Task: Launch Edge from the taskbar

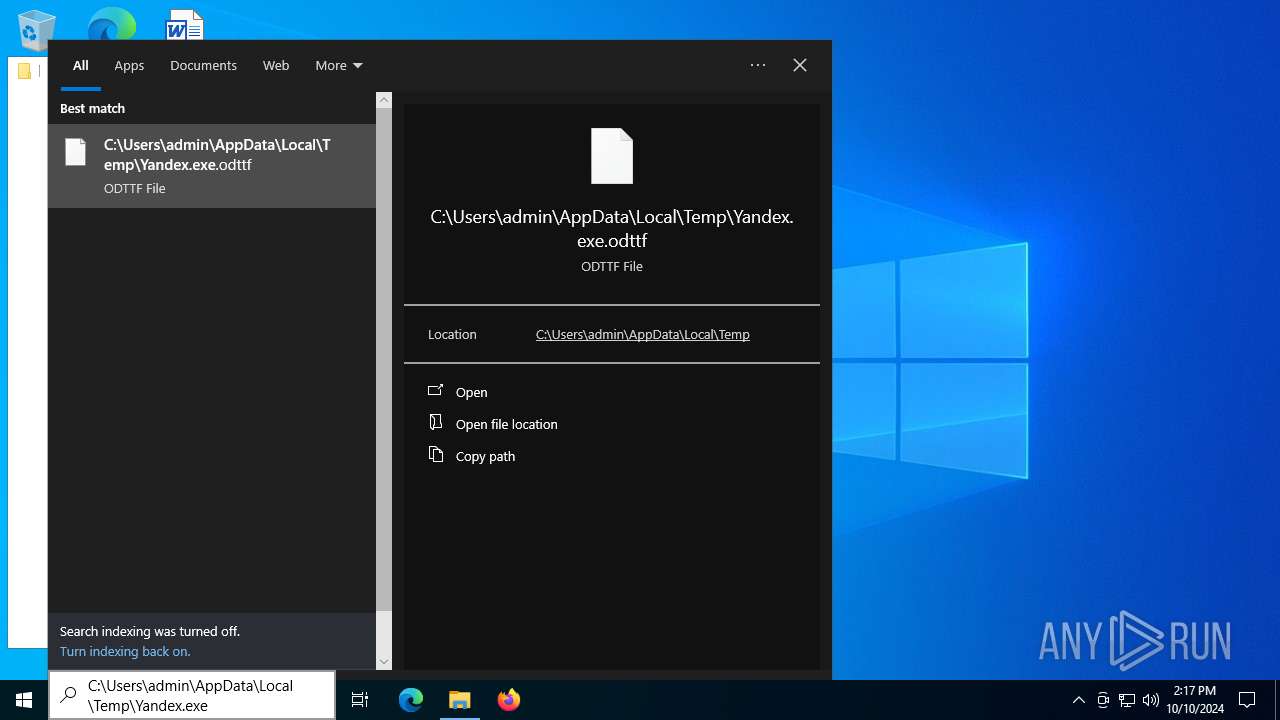Action: [411, 700]
